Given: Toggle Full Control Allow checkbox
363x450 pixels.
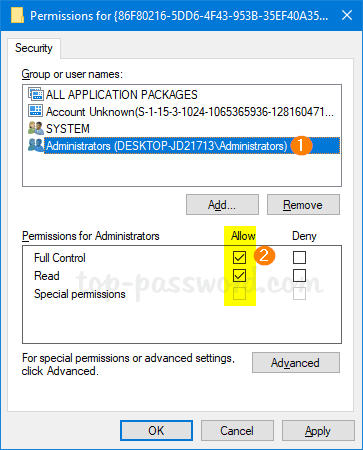Looking at the screenshot, I should pos(239,257).
